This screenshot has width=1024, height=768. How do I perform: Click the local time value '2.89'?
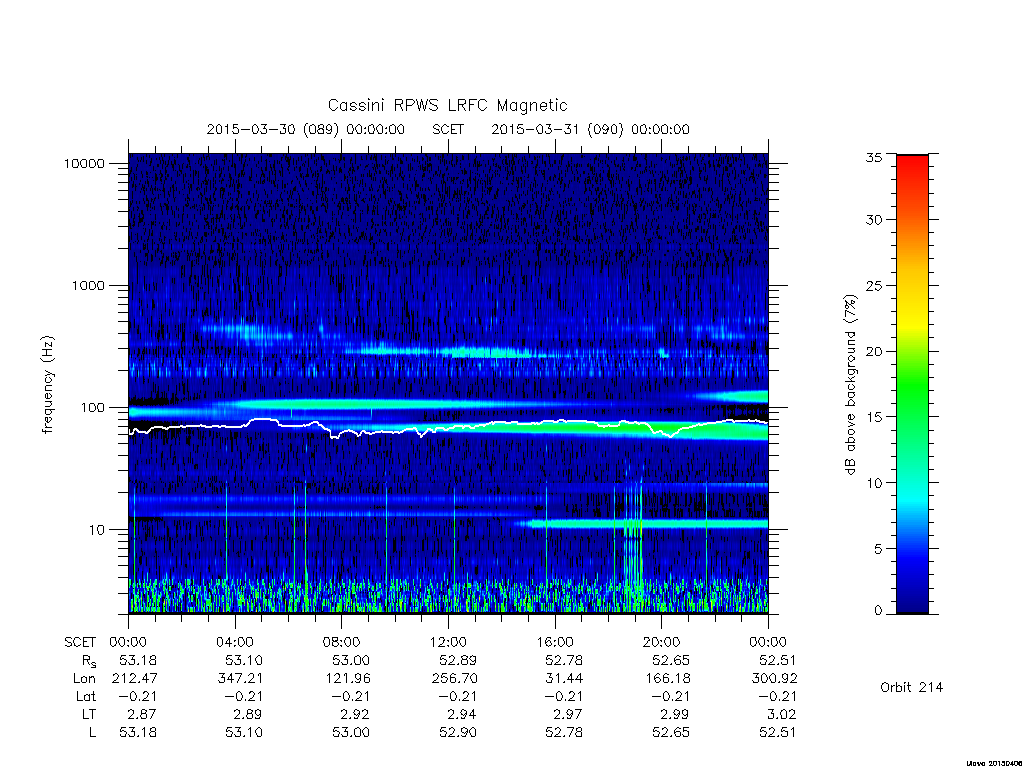[x=248, y=714]
